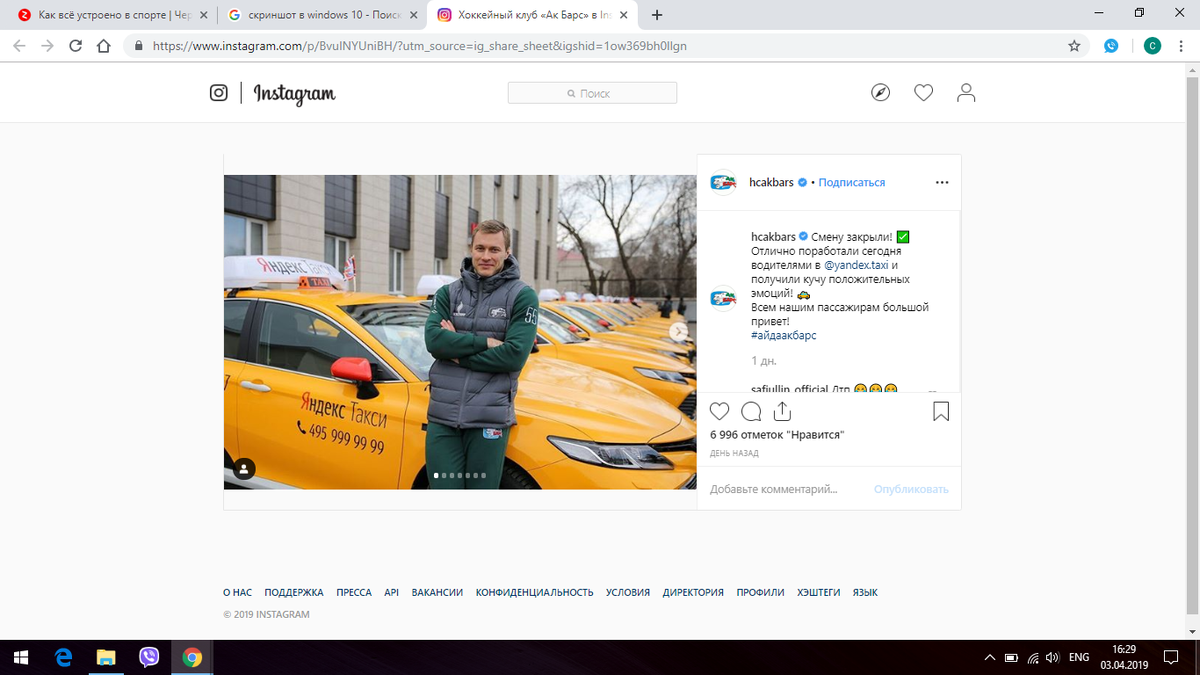Like the post with heart icon
The width and height of the screenshot is (1200, 675).
coord(719,411)
